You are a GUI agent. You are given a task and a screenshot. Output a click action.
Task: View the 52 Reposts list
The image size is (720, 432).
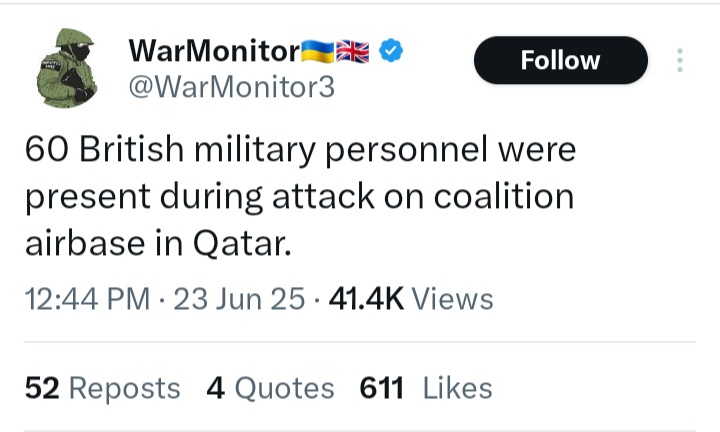click(102, 388)
